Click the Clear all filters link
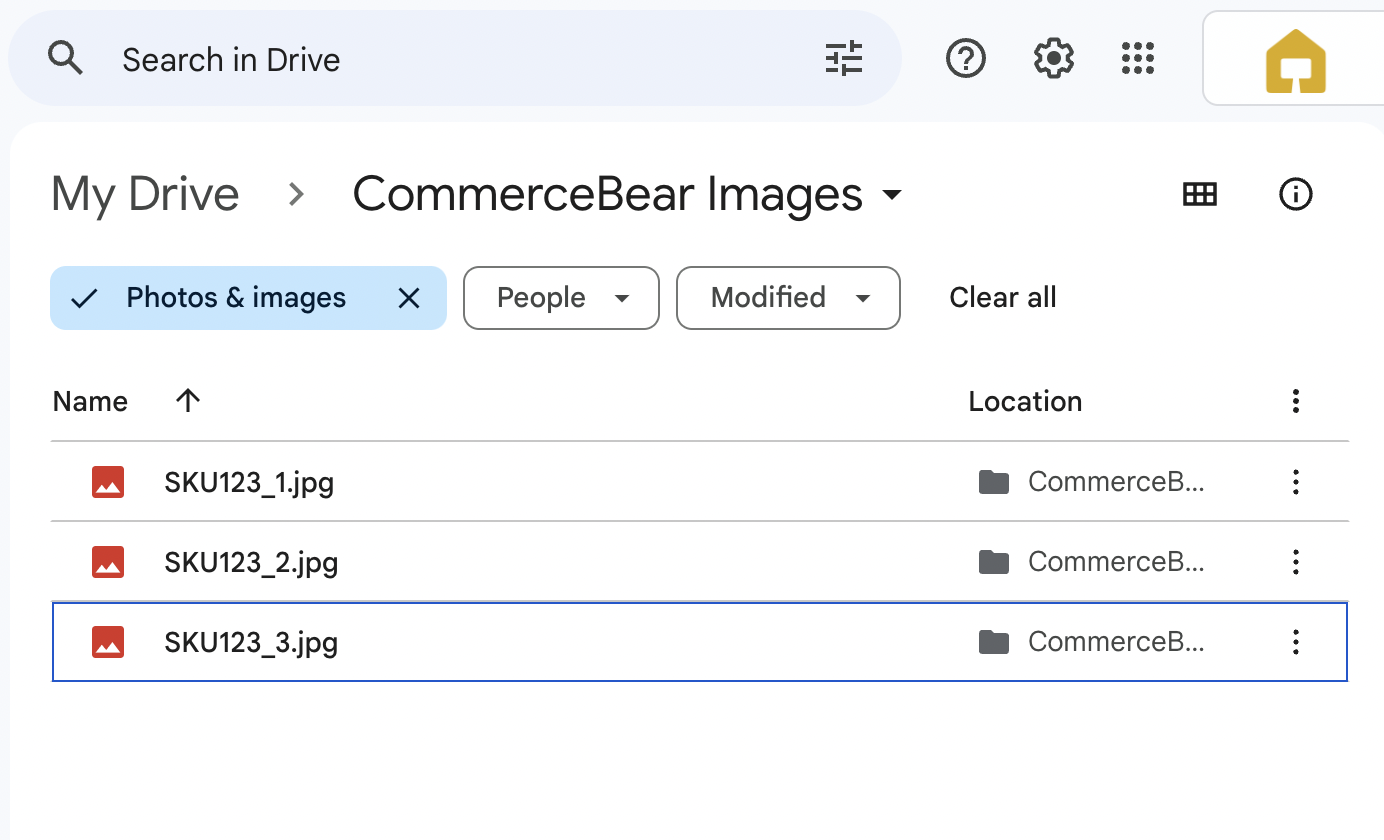 pos(1002,297)
